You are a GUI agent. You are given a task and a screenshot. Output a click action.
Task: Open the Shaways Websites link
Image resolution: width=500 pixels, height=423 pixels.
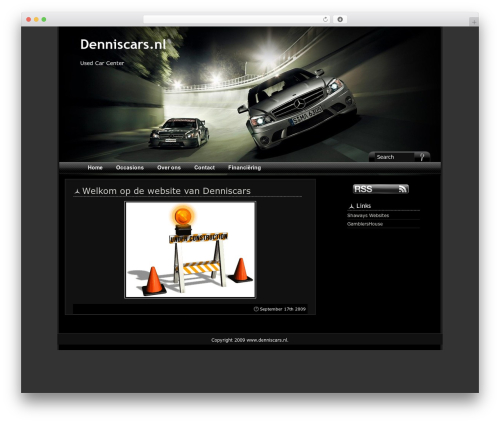pos(368,215)
